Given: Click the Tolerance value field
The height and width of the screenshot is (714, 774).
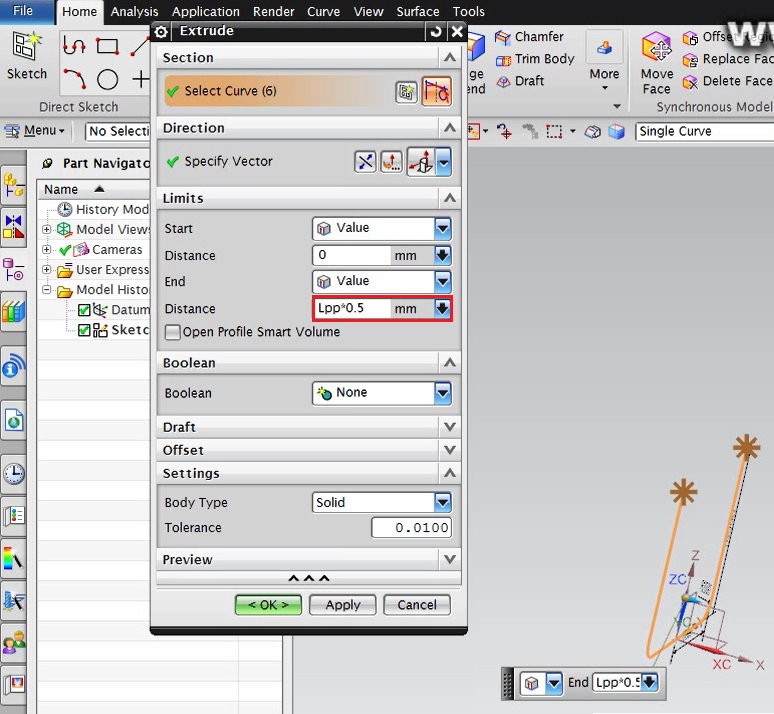Looking at the screenshot, I should pyautogui.click(x=411, y=528).
